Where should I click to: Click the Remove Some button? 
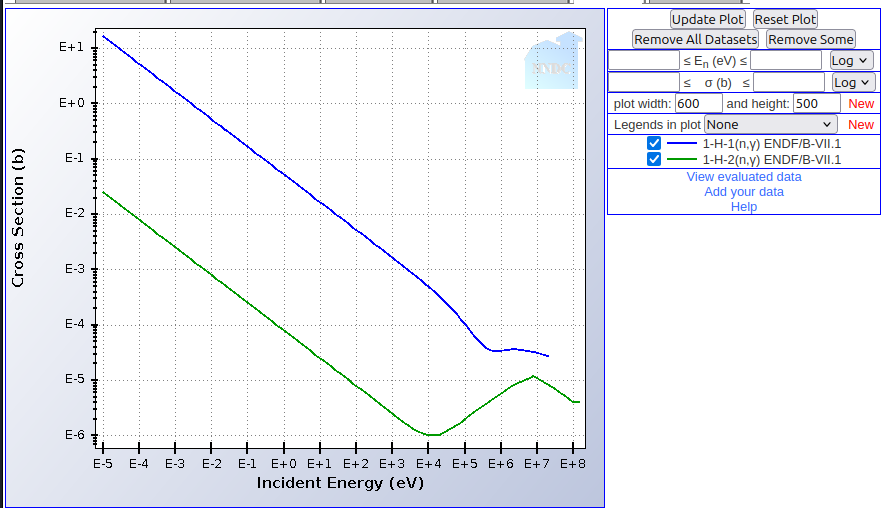(810, 39)
